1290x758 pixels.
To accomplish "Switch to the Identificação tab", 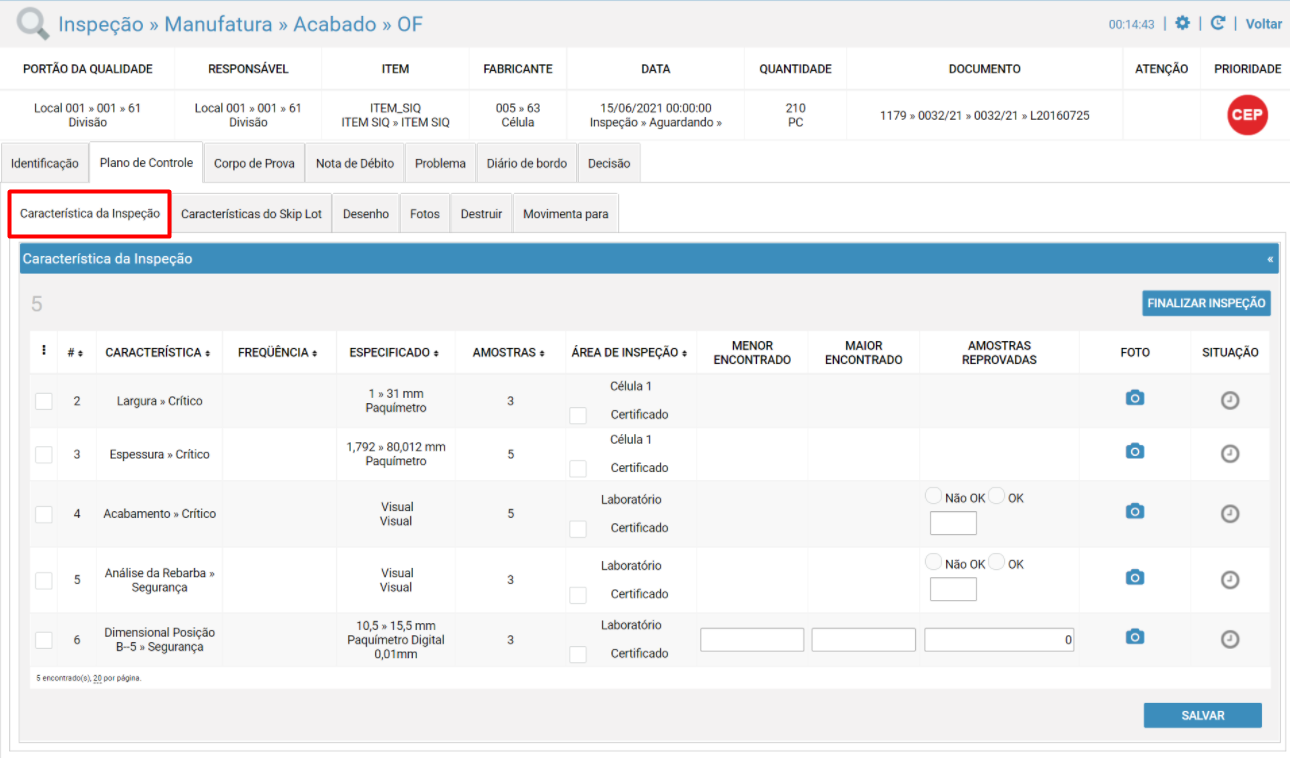I will click(45, 163).
